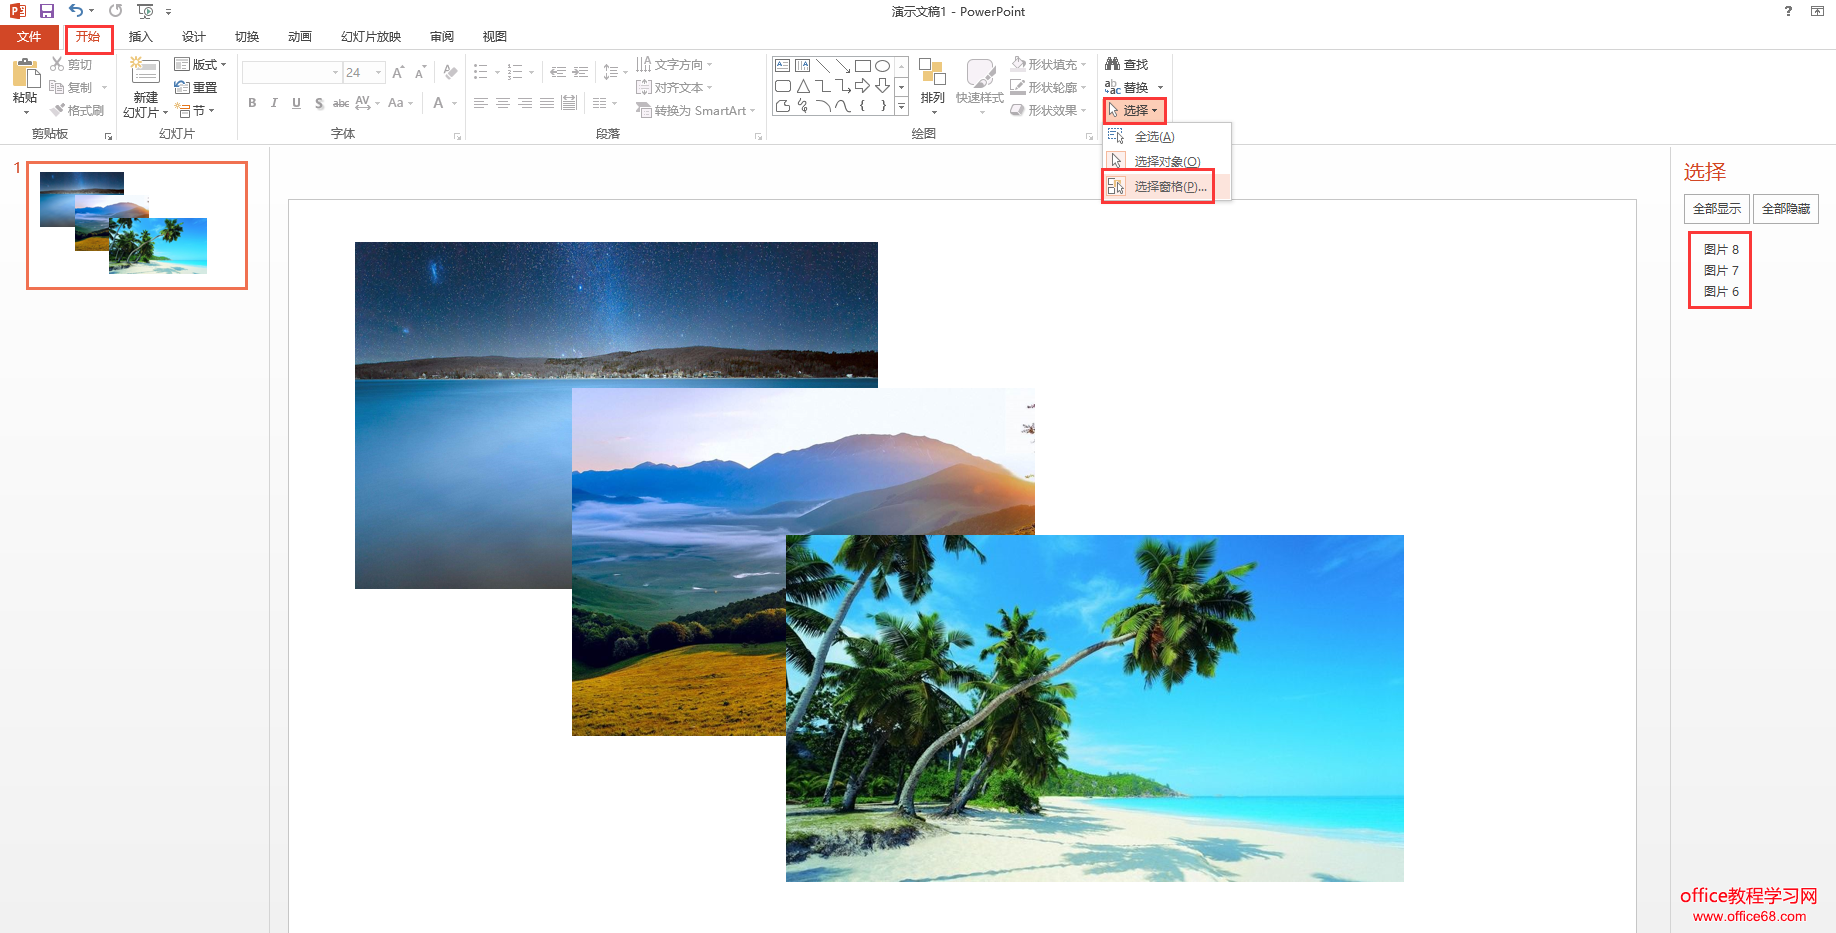Open the Insert (插入) ribbon tab
This screenshot has width=1836, height=933.
[x=140, y=37]
